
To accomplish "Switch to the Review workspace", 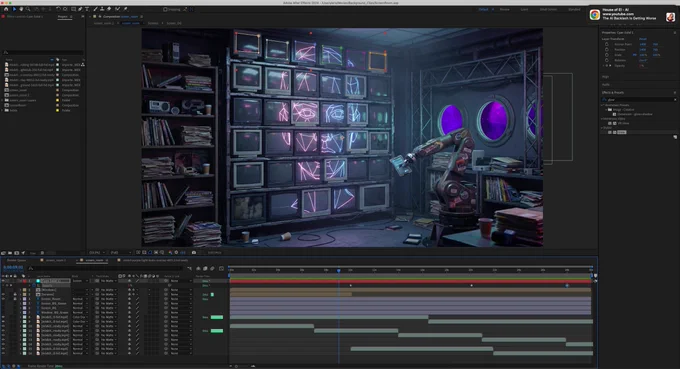I will pyautogui.click(x=504, y=9).
